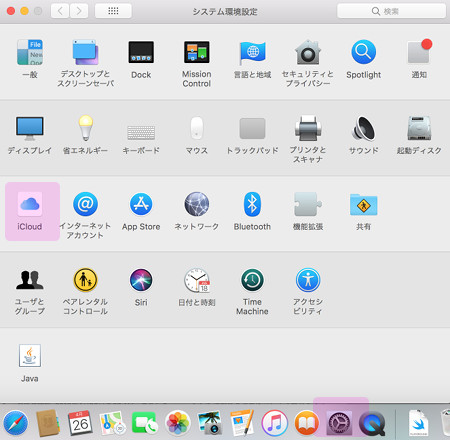Open ペアレンタルコントロール pane
Viewport: 450px width, 440px height.
[x=85, y=280]
